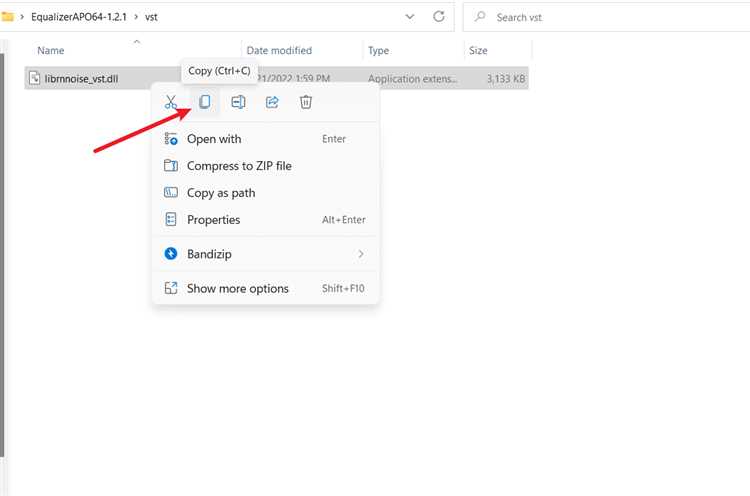Click the Compress to ZIP folder icon
The image size is (750, 496).
171,165
